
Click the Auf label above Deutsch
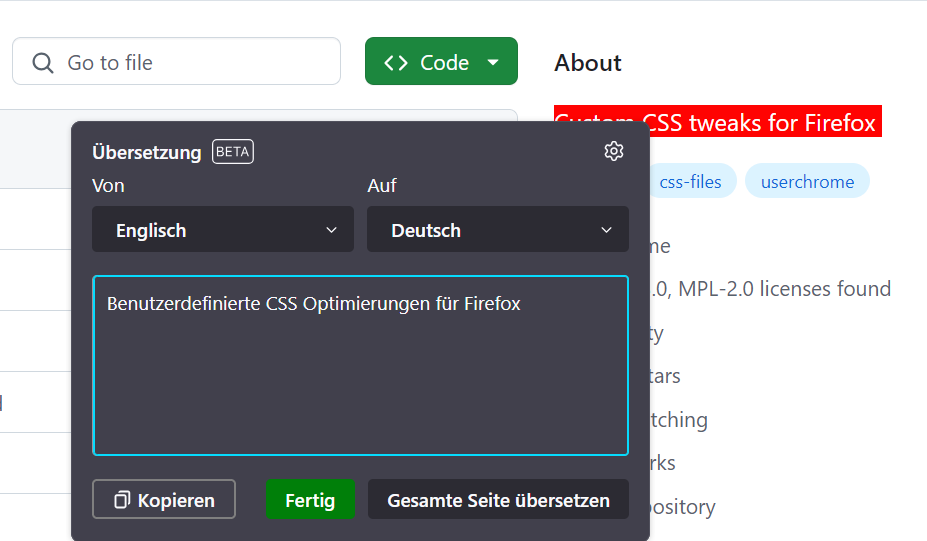[x=382, y=185]
